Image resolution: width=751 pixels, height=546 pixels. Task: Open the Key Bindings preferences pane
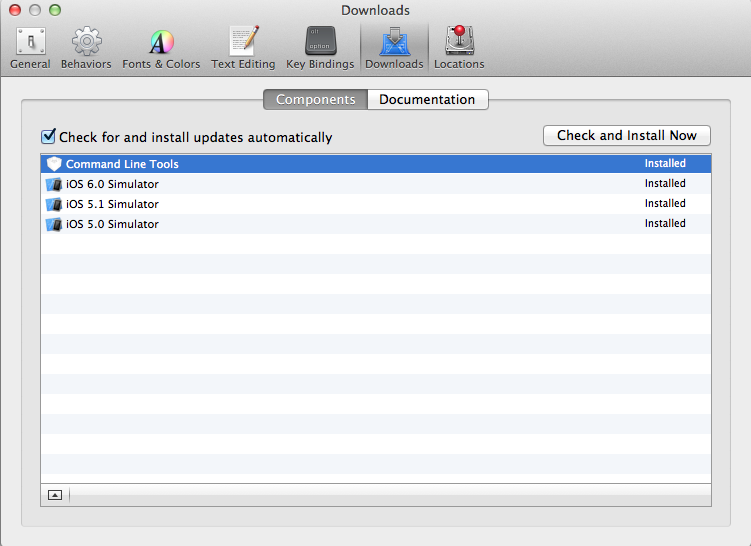pos(320,48)
